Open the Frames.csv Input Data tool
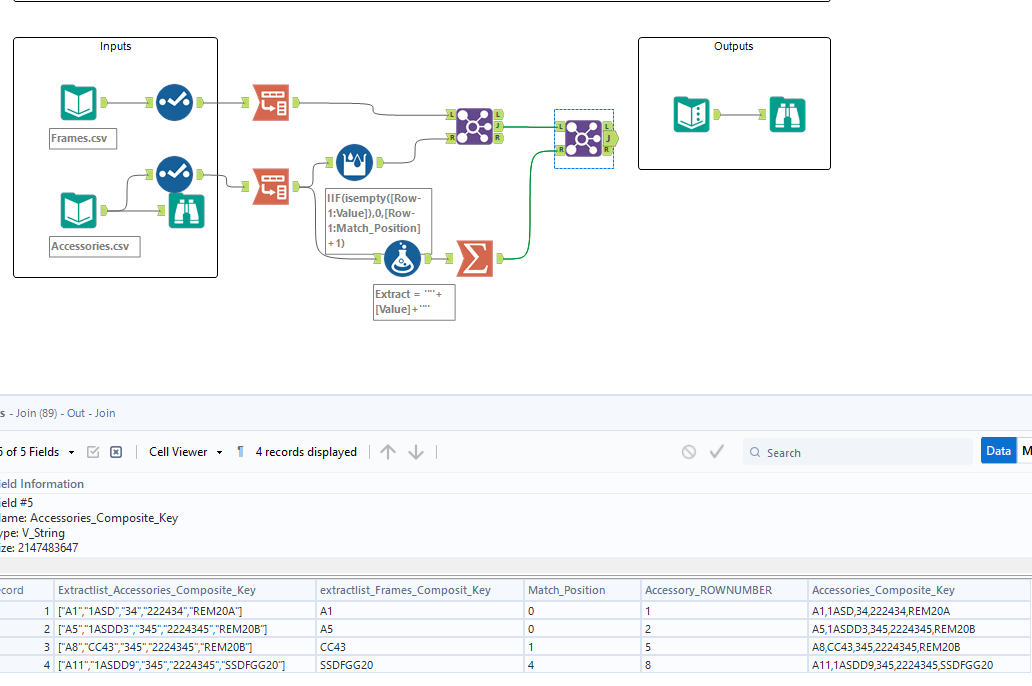This screenshot has width=1032, height=686. pos(79,102)
